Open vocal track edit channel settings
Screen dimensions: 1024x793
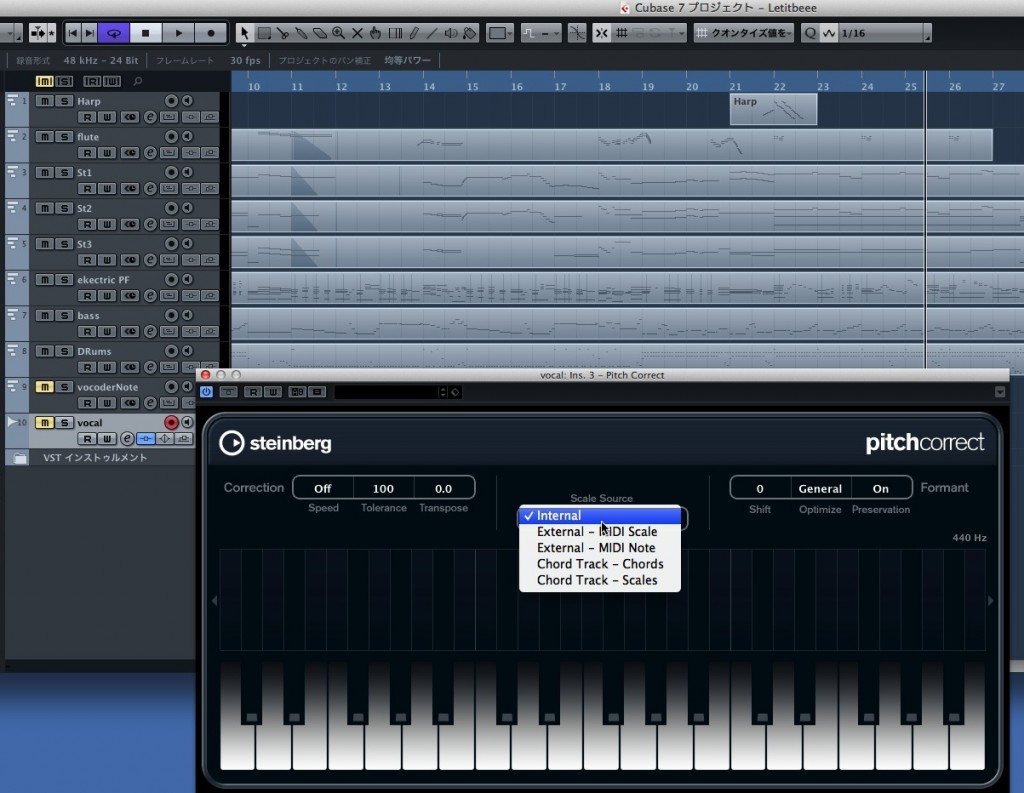tap(127, 439)
